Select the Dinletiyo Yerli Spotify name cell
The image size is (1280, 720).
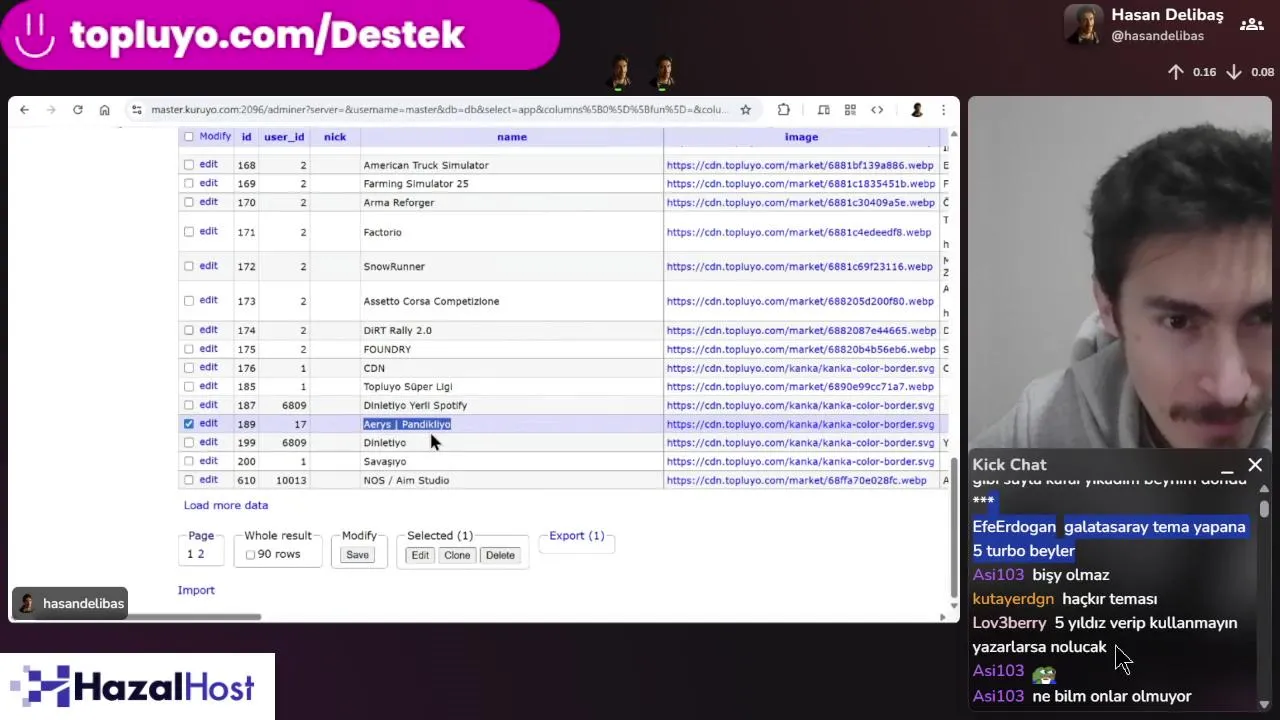[511, 405]
